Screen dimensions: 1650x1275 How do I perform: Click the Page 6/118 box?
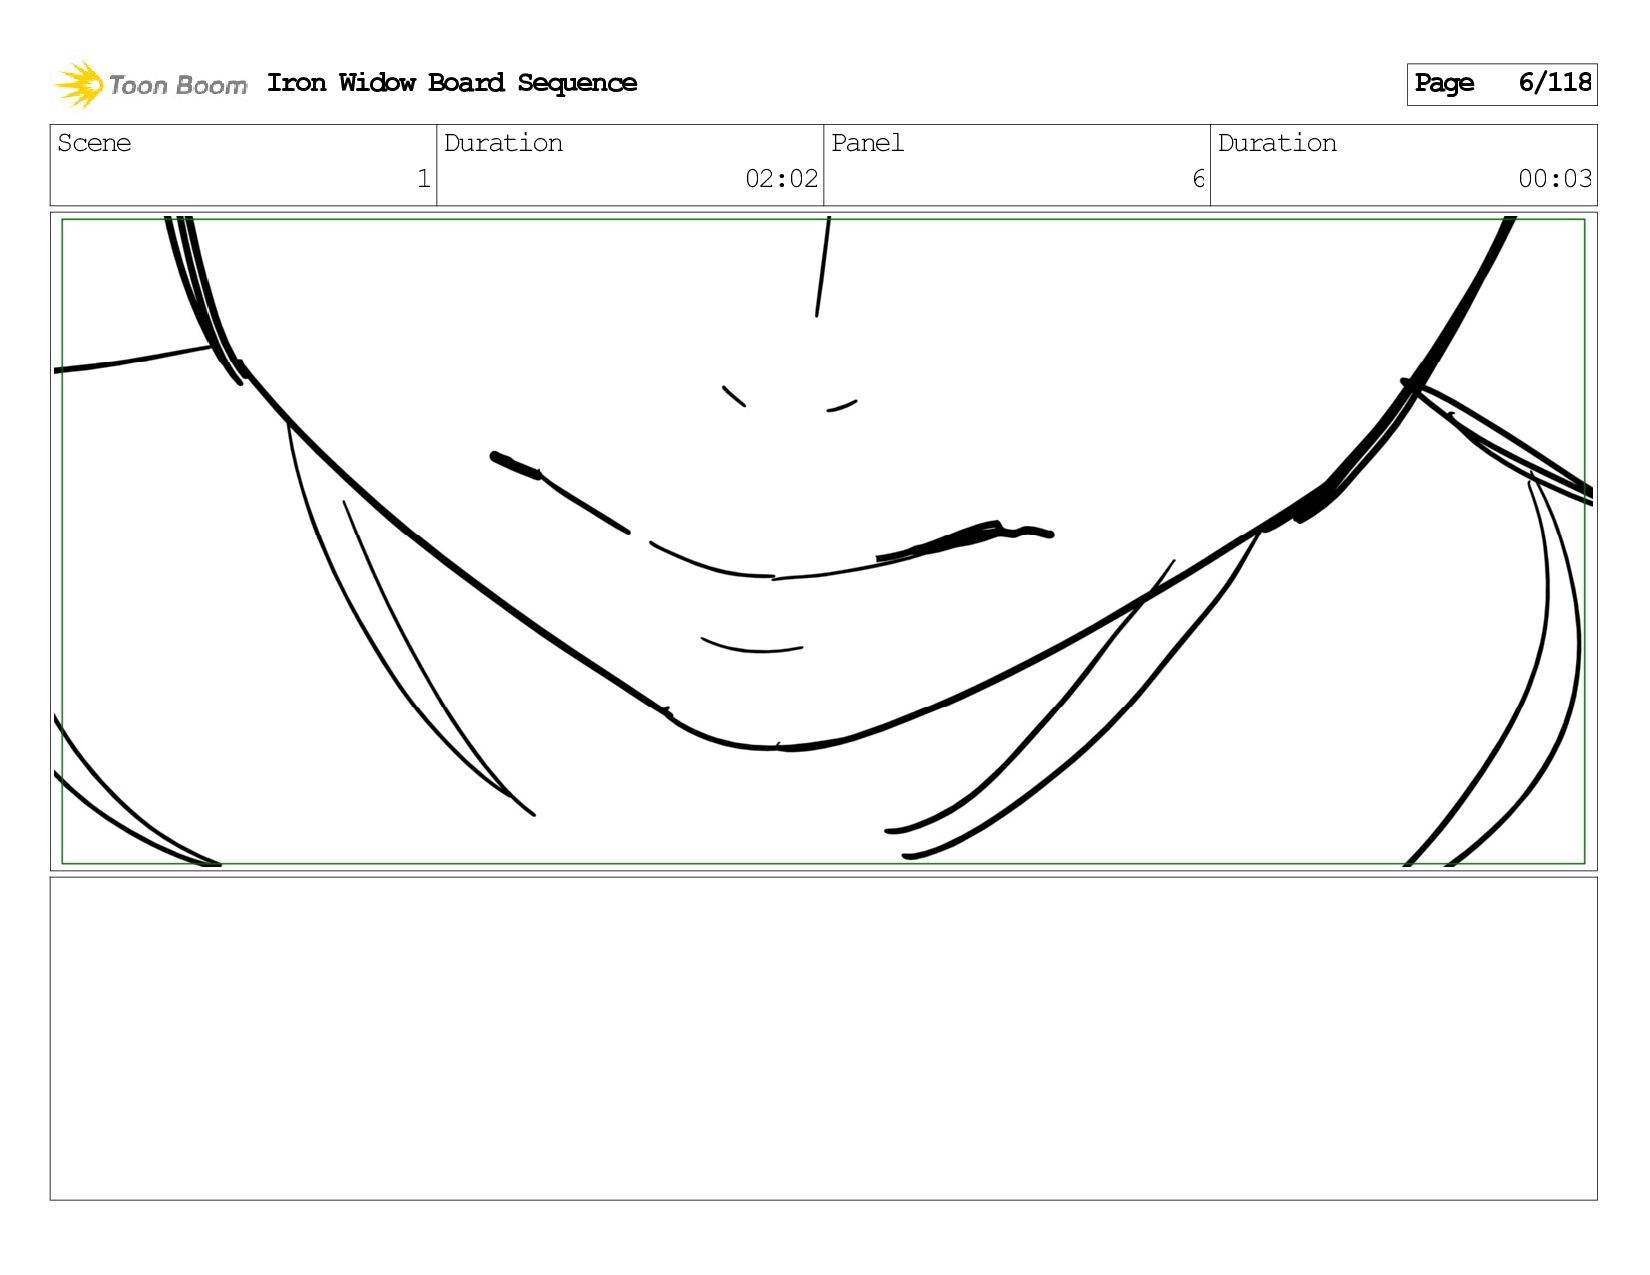pos(1502,84)
